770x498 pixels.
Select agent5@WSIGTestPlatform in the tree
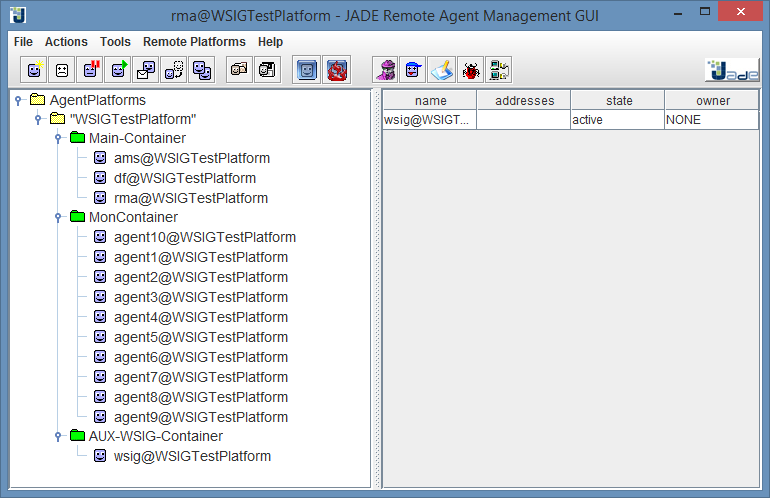[x=201, y=337]
